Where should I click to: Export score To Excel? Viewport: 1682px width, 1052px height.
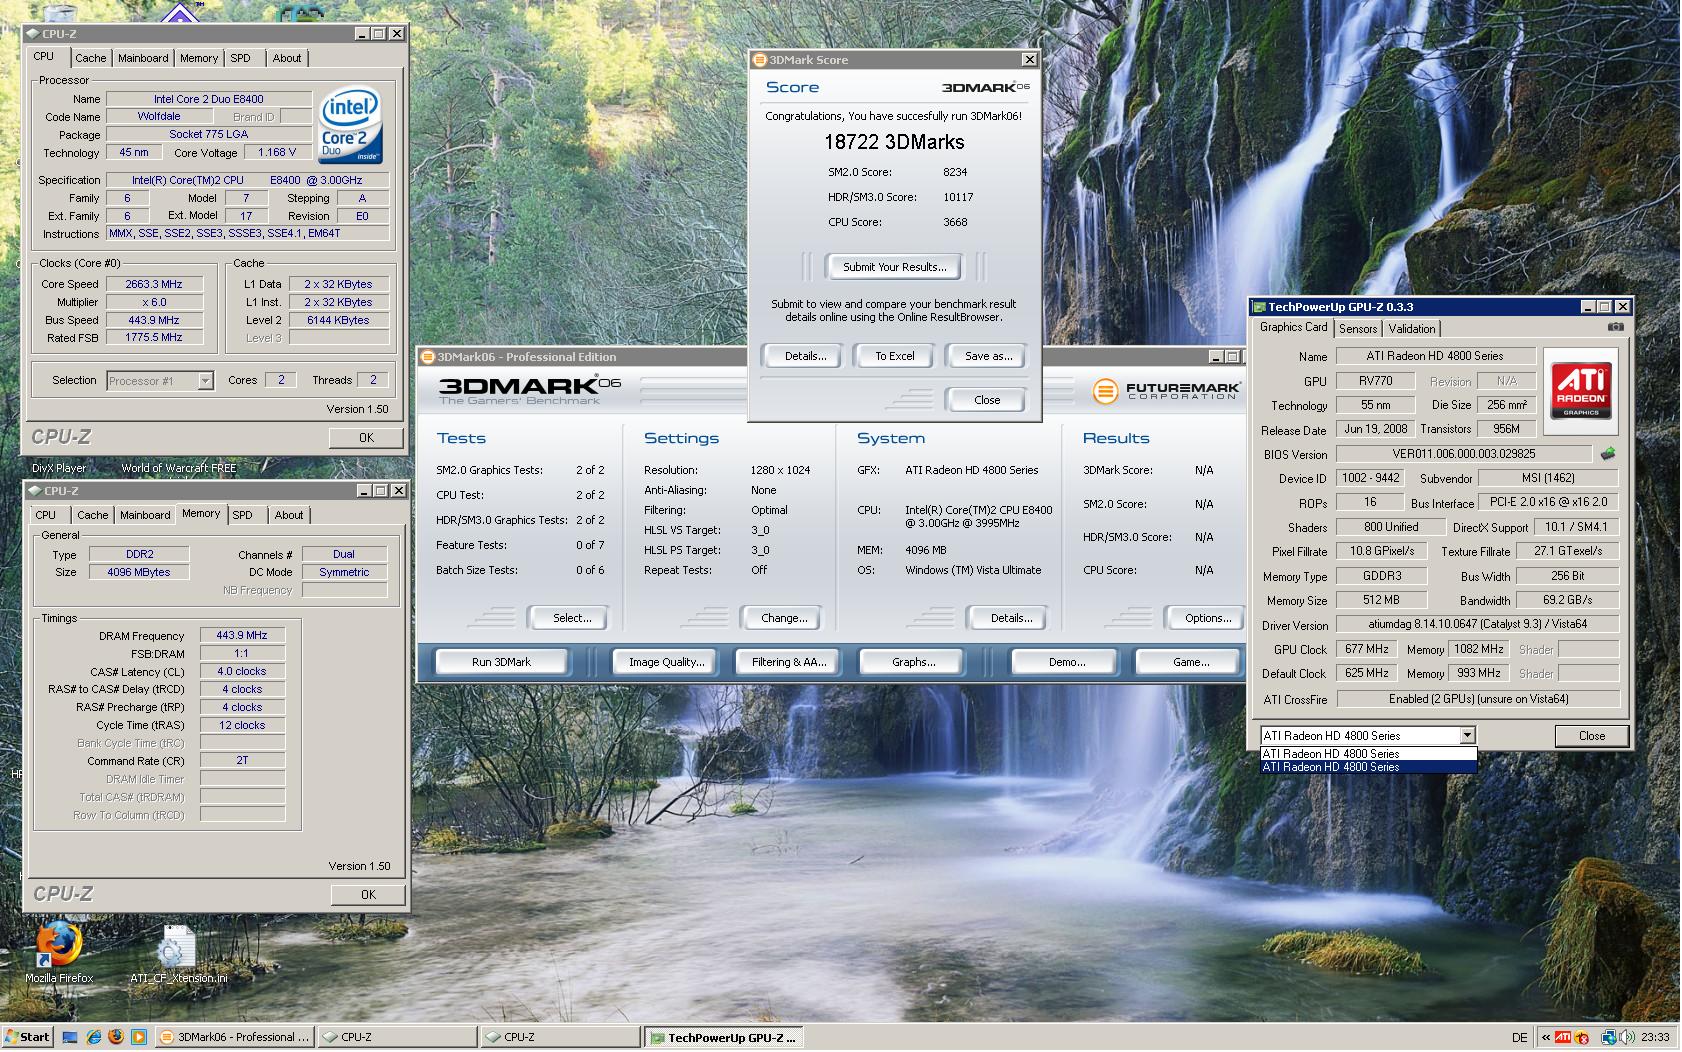pos(894,356)
